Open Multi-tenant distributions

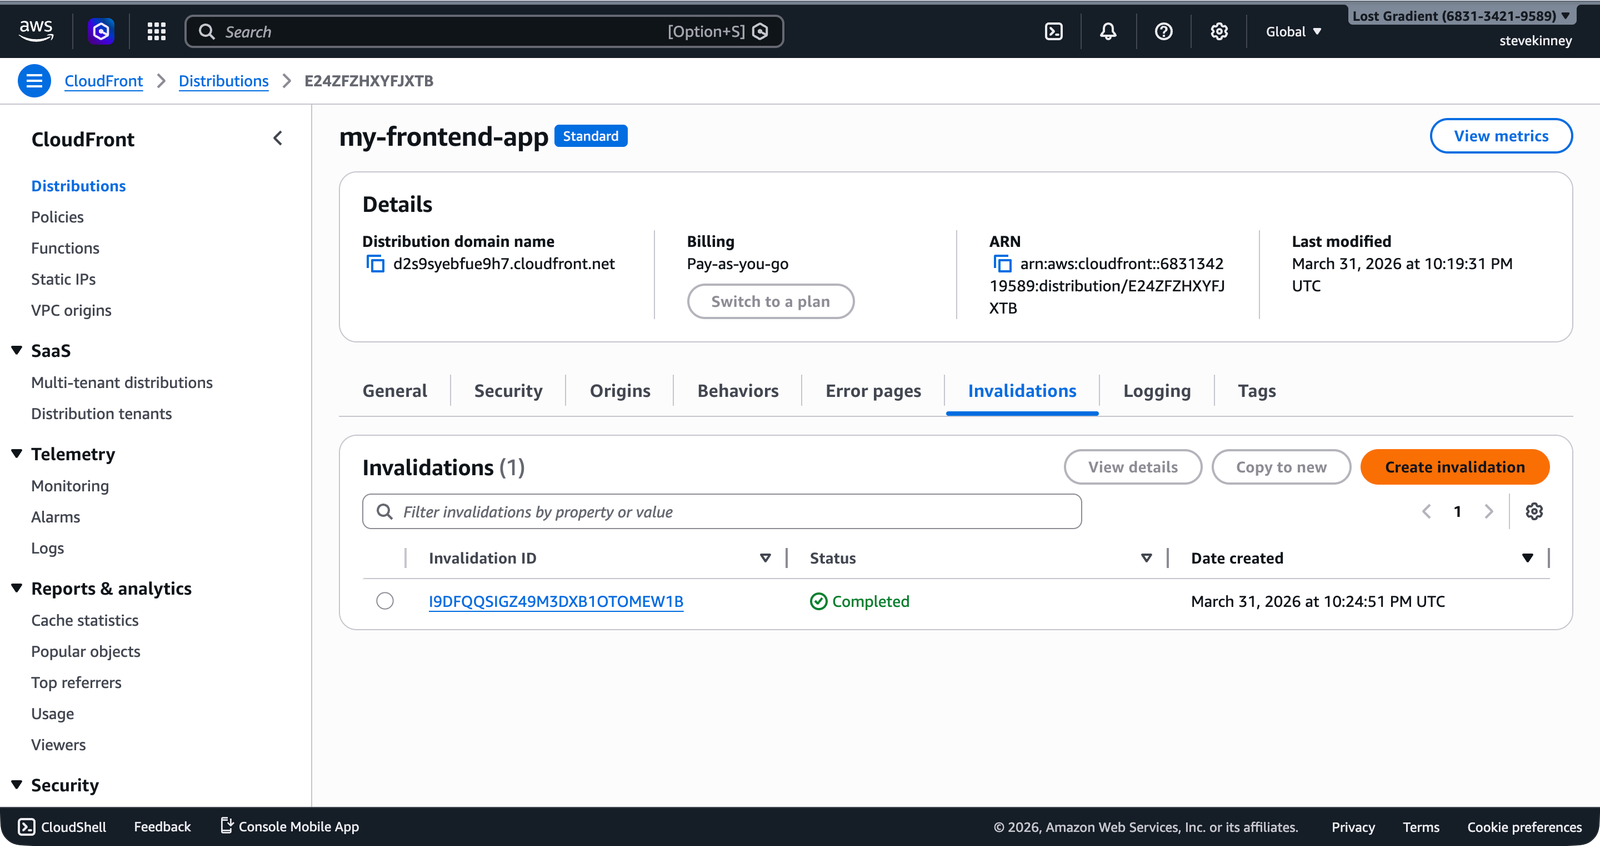pyautogui.click(x=122, y=382)
